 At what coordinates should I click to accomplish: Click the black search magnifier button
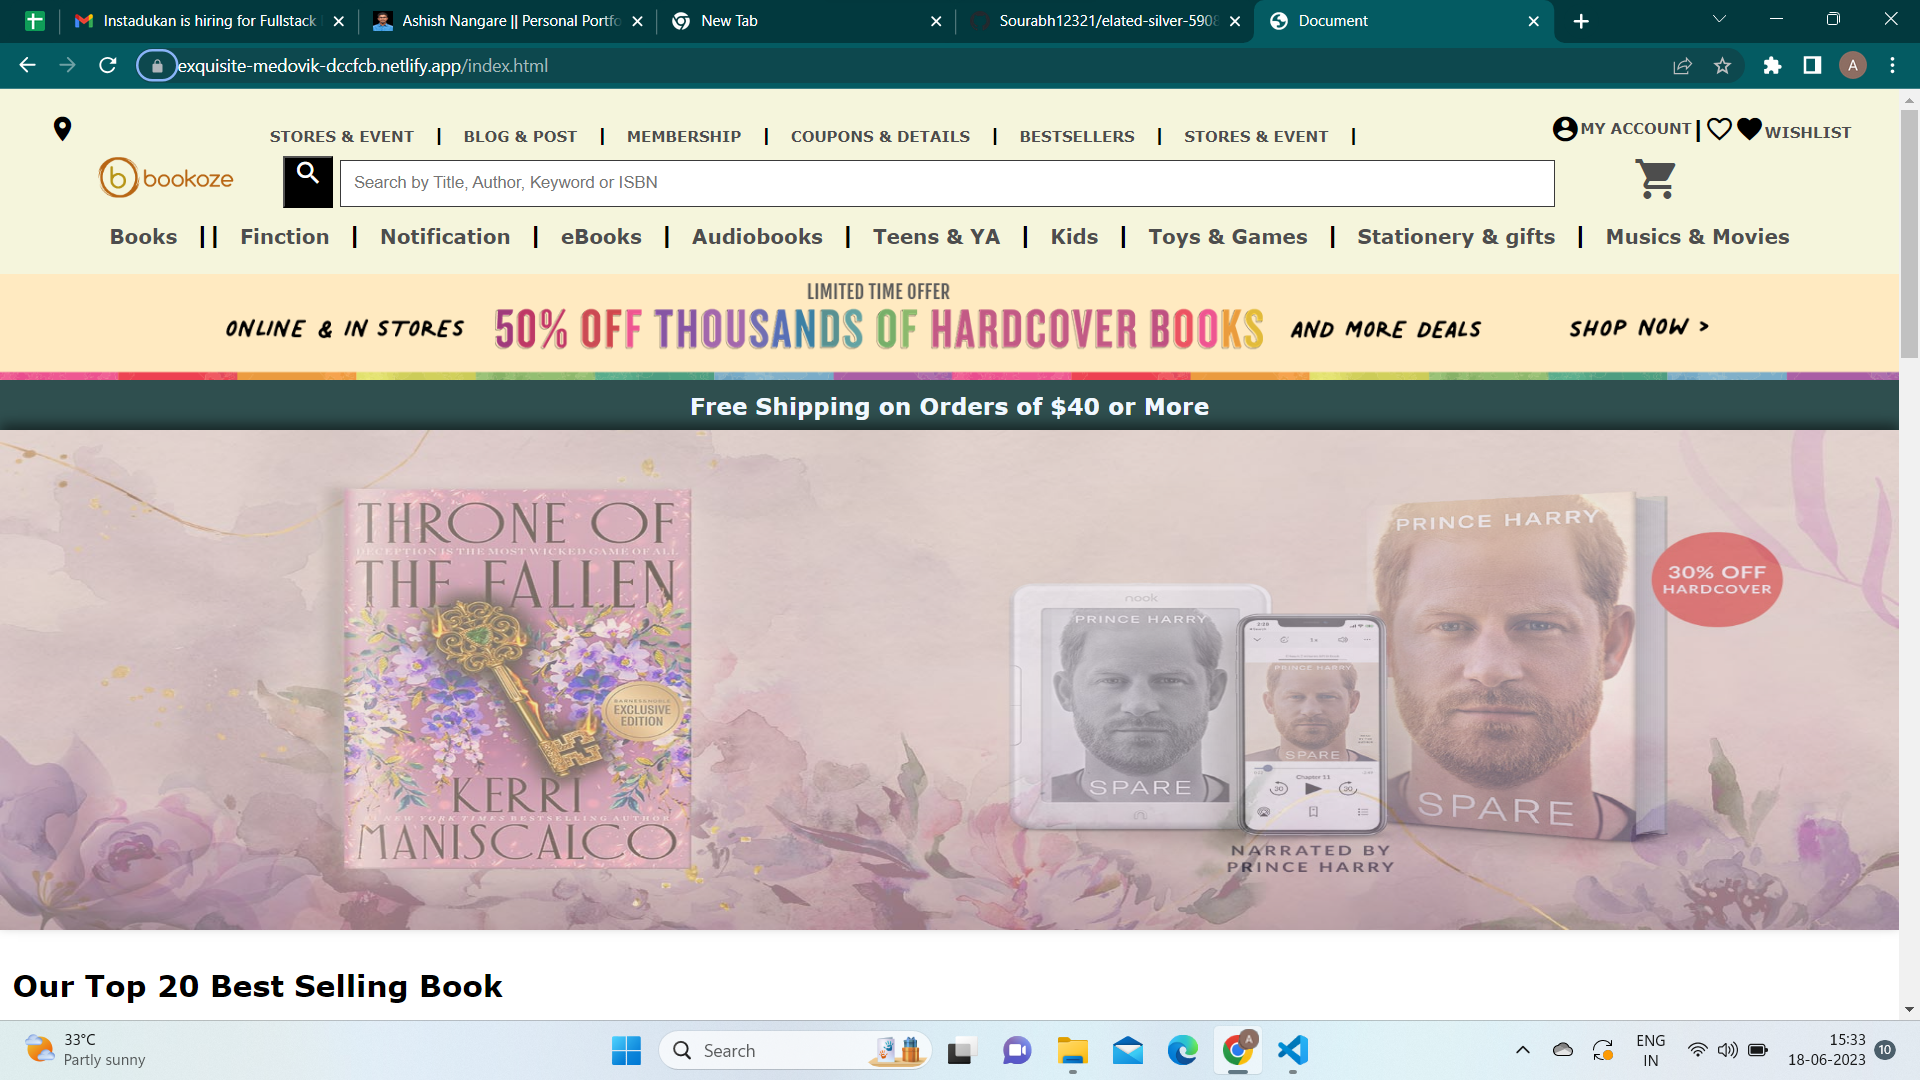tap(308, 181)
